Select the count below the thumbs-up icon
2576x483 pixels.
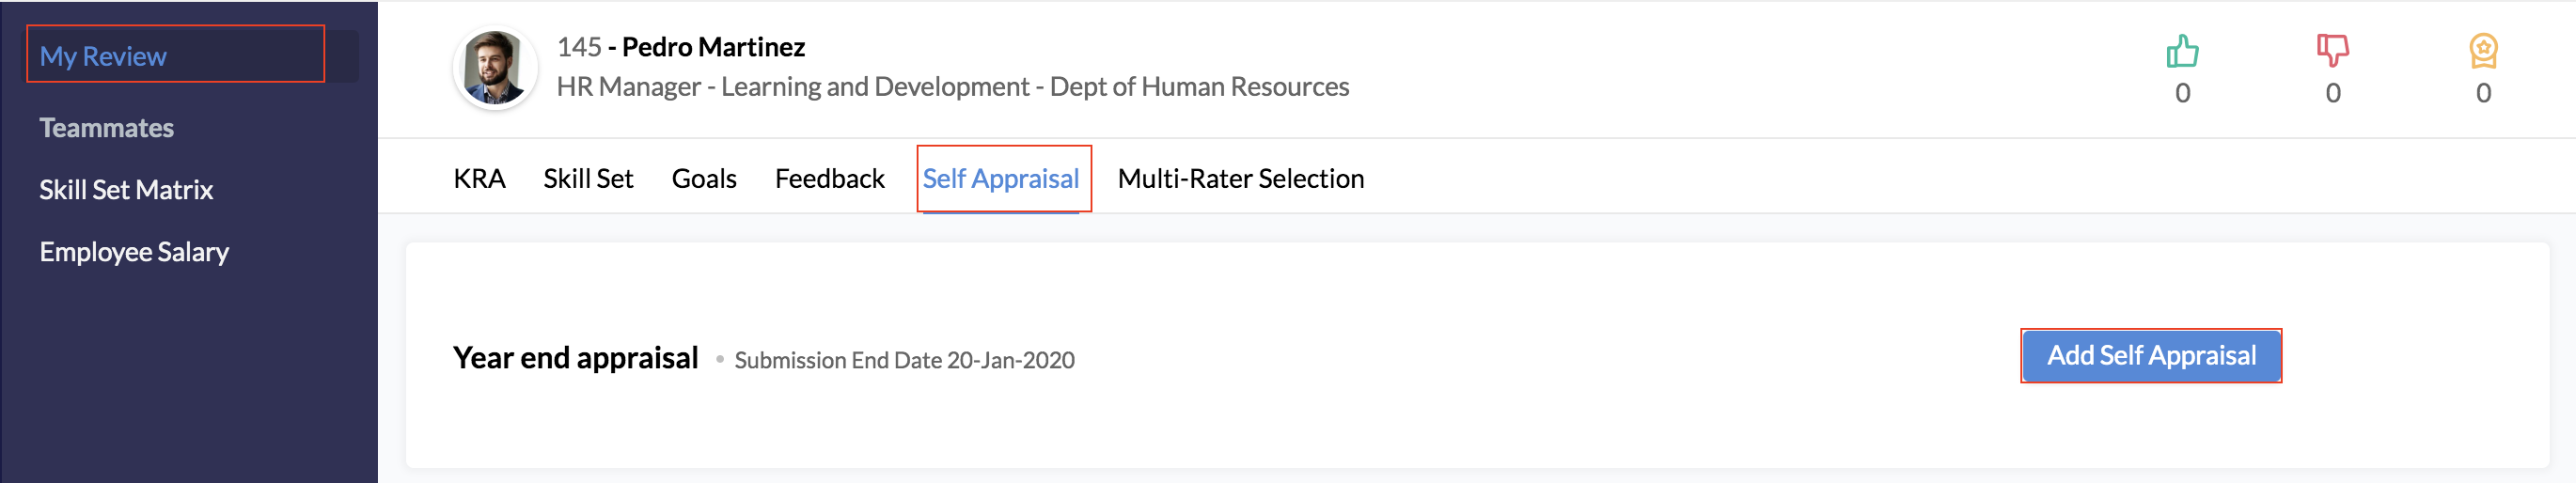coord(2182,93)
